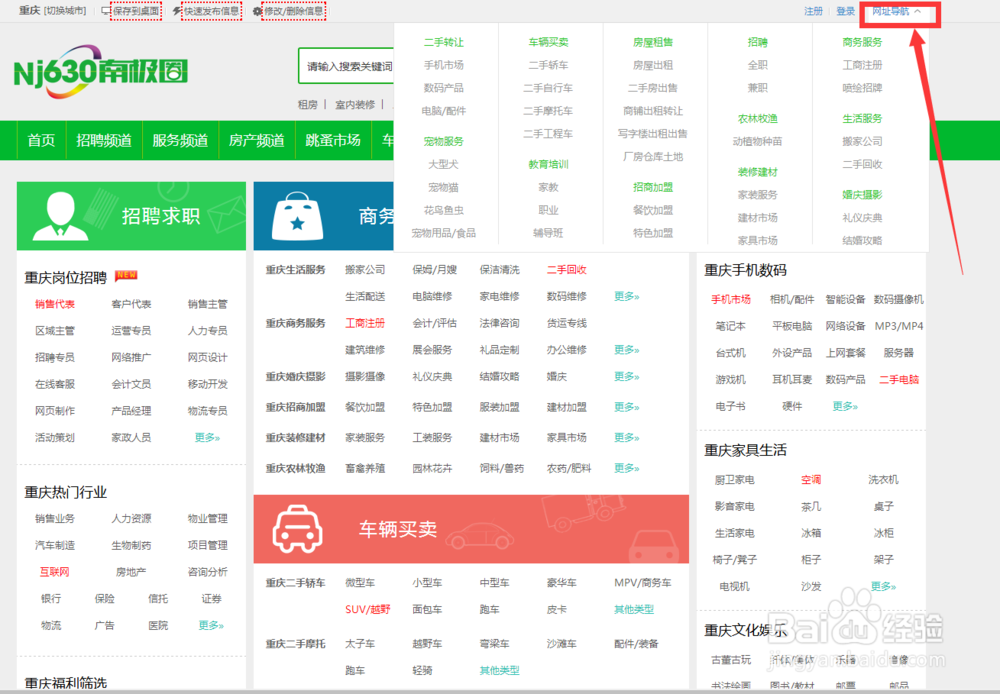Click the 注册 register link
This screenshot has width=1000, height=694.
coord(813,11)
